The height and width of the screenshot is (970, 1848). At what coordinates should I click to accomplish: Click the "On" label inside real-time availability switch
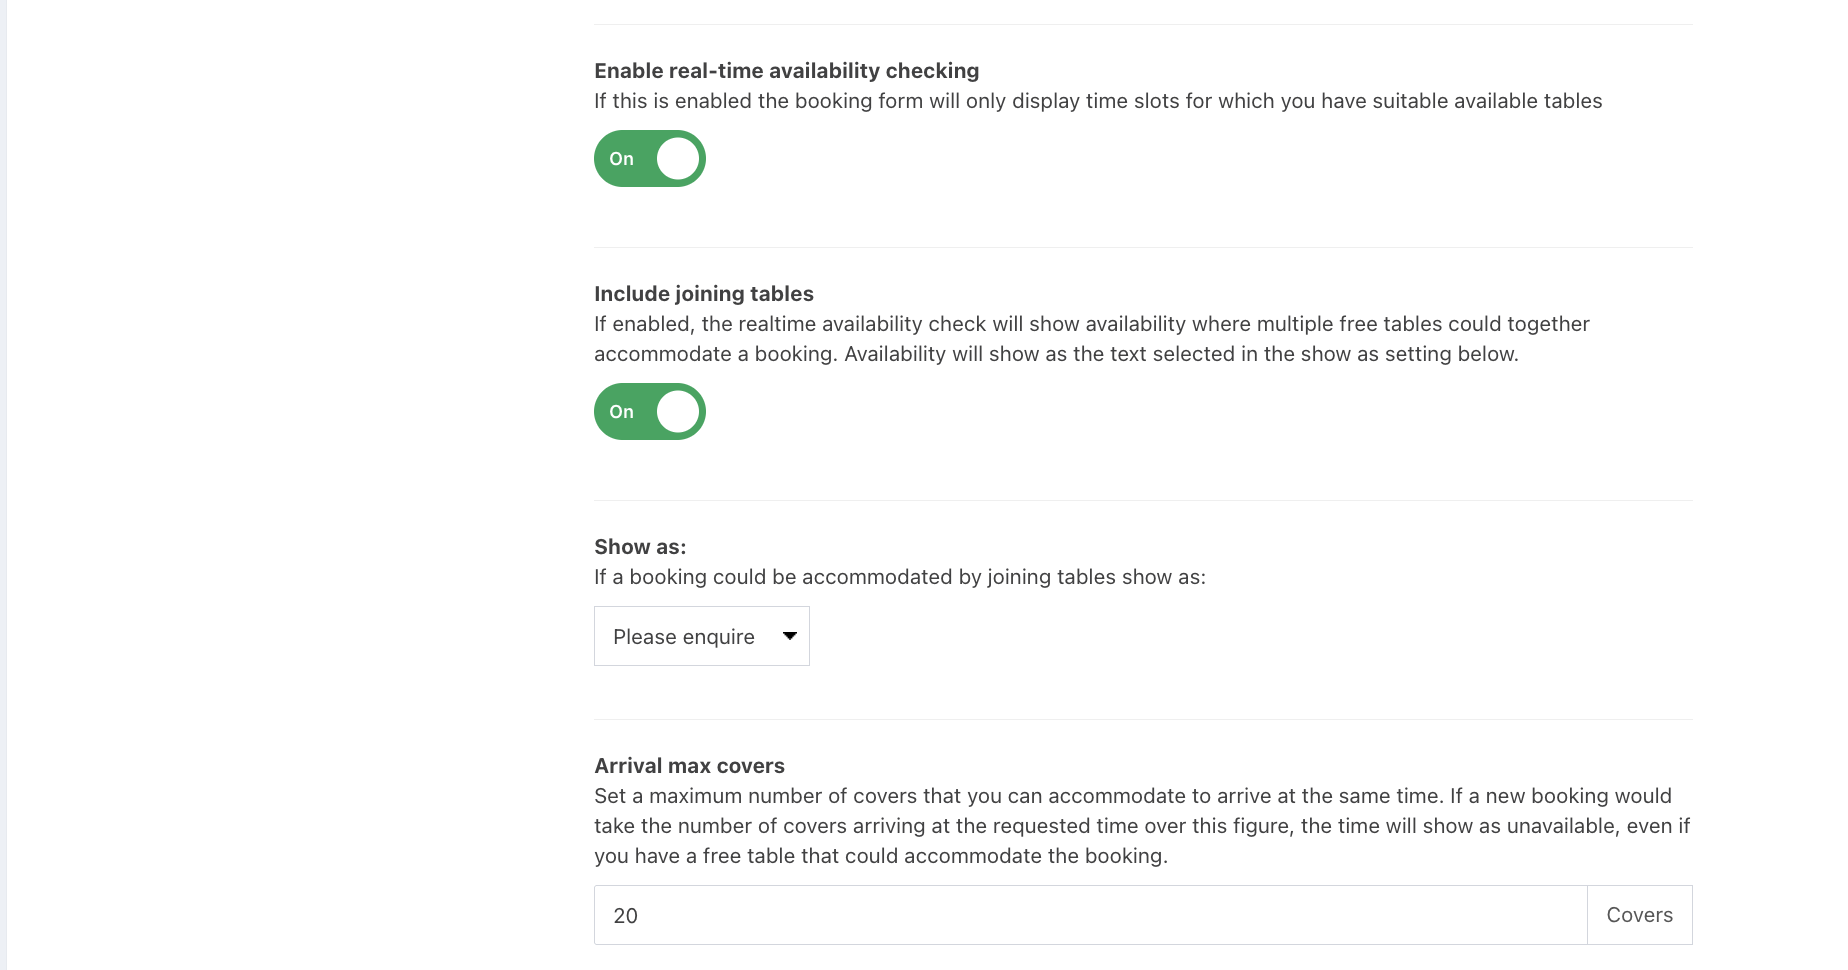621,159
